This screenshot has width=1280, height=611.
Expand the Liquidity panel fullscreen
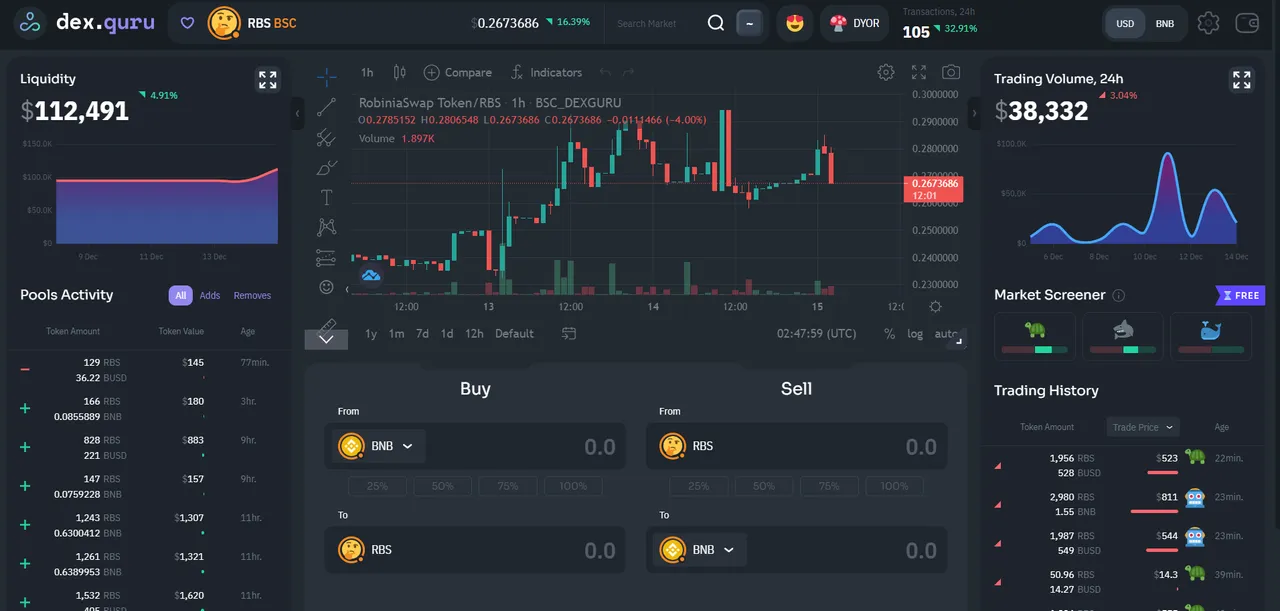(x=267, y=80)
